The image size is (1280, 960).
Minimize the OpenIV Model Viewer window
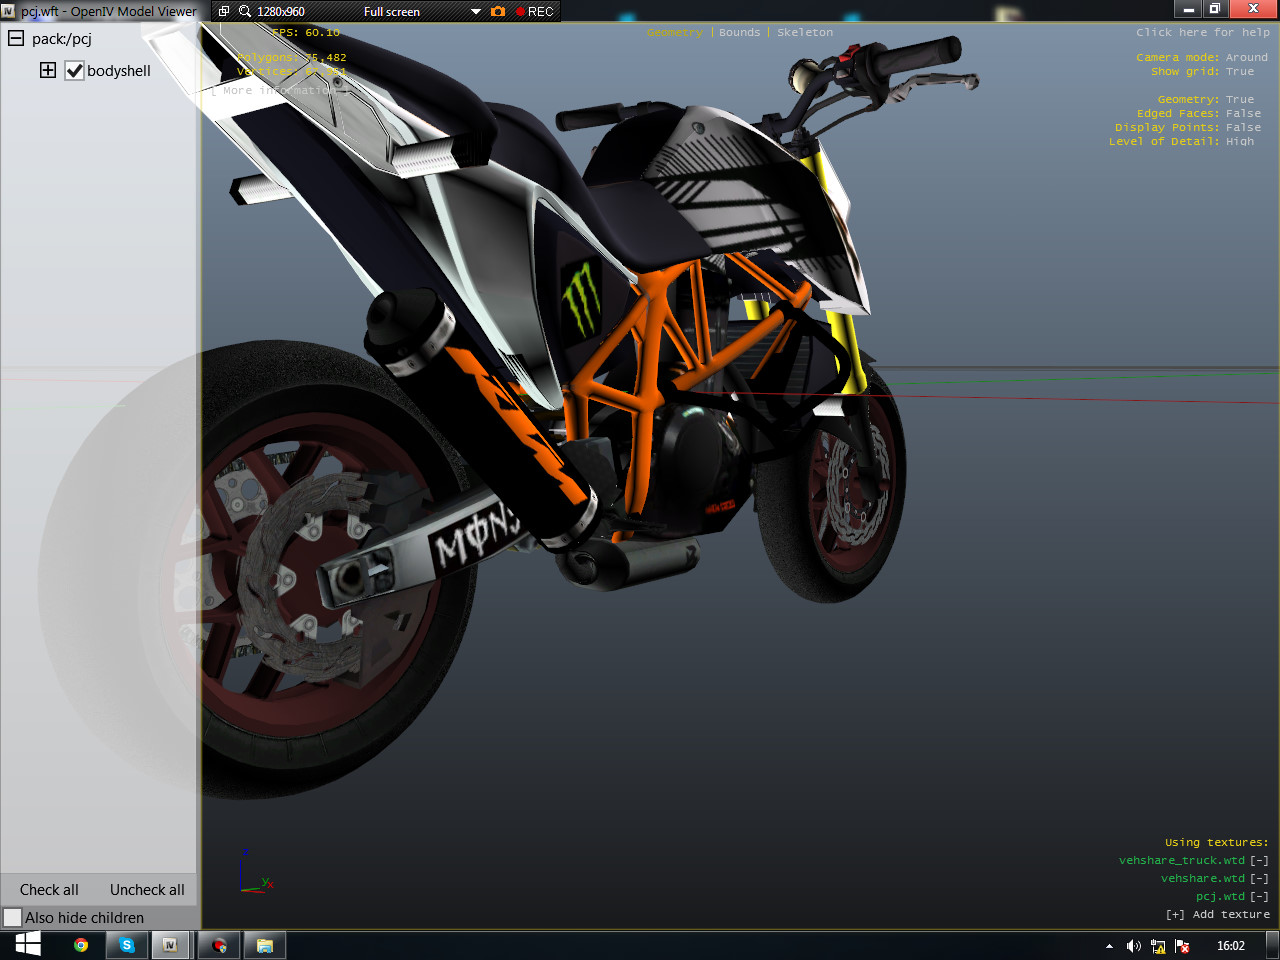coord(1188,9)
